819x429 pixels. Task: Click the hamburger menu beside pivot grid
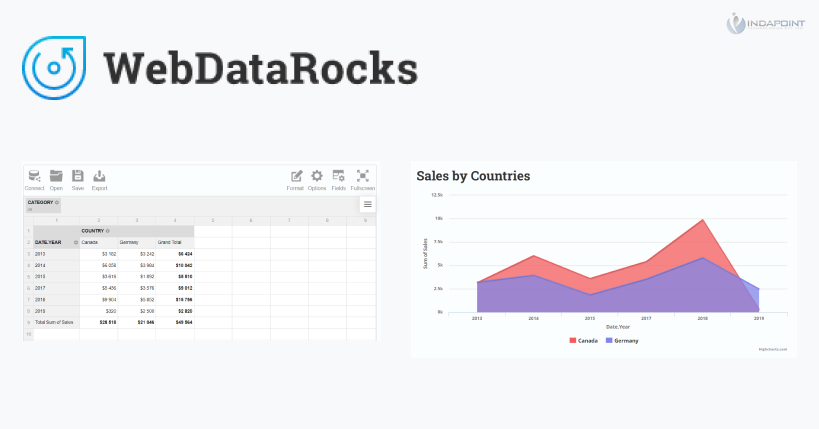[367, 204]
